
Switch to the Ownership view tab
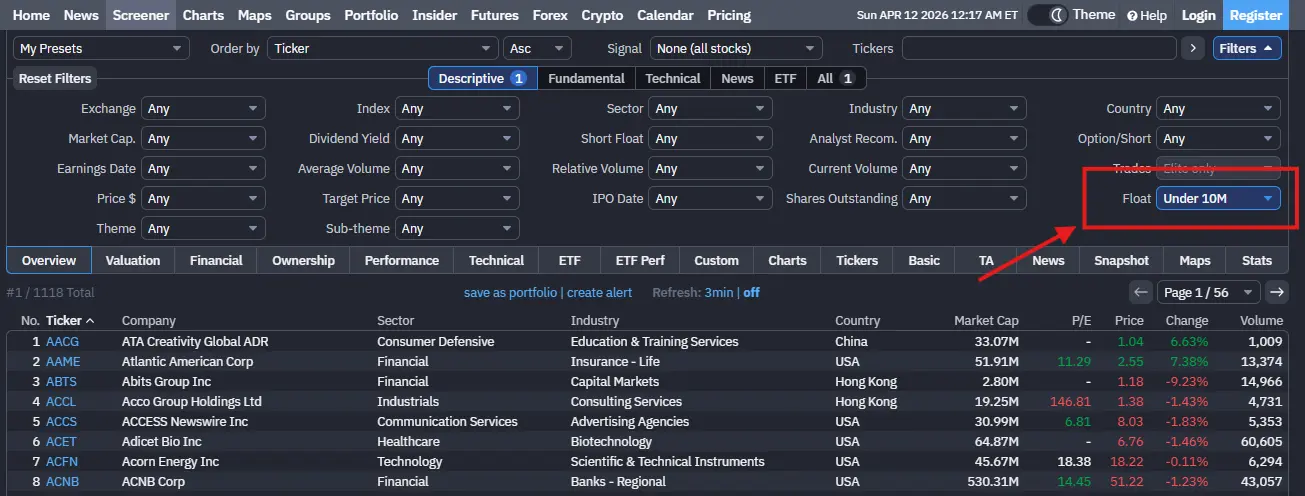coord(303,260)
